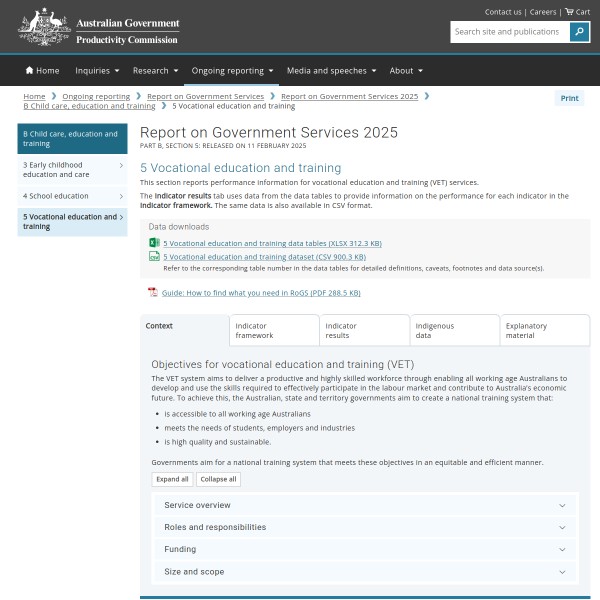Click the CSV dataset file icon
Image resolution: width=600 pixels, height=600 pixels.
point(154,257)
